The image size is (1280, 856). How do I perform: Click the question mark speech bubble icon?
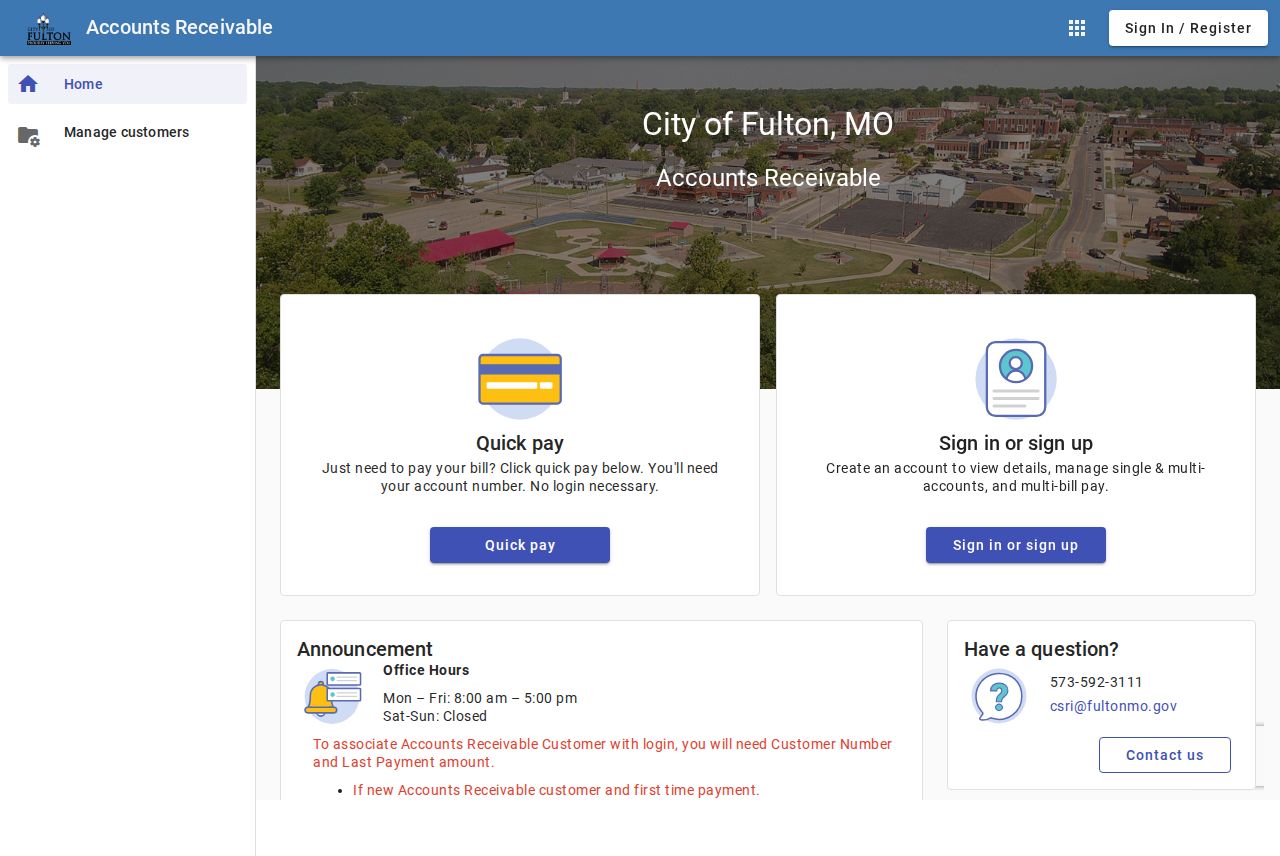click(999, 696)
